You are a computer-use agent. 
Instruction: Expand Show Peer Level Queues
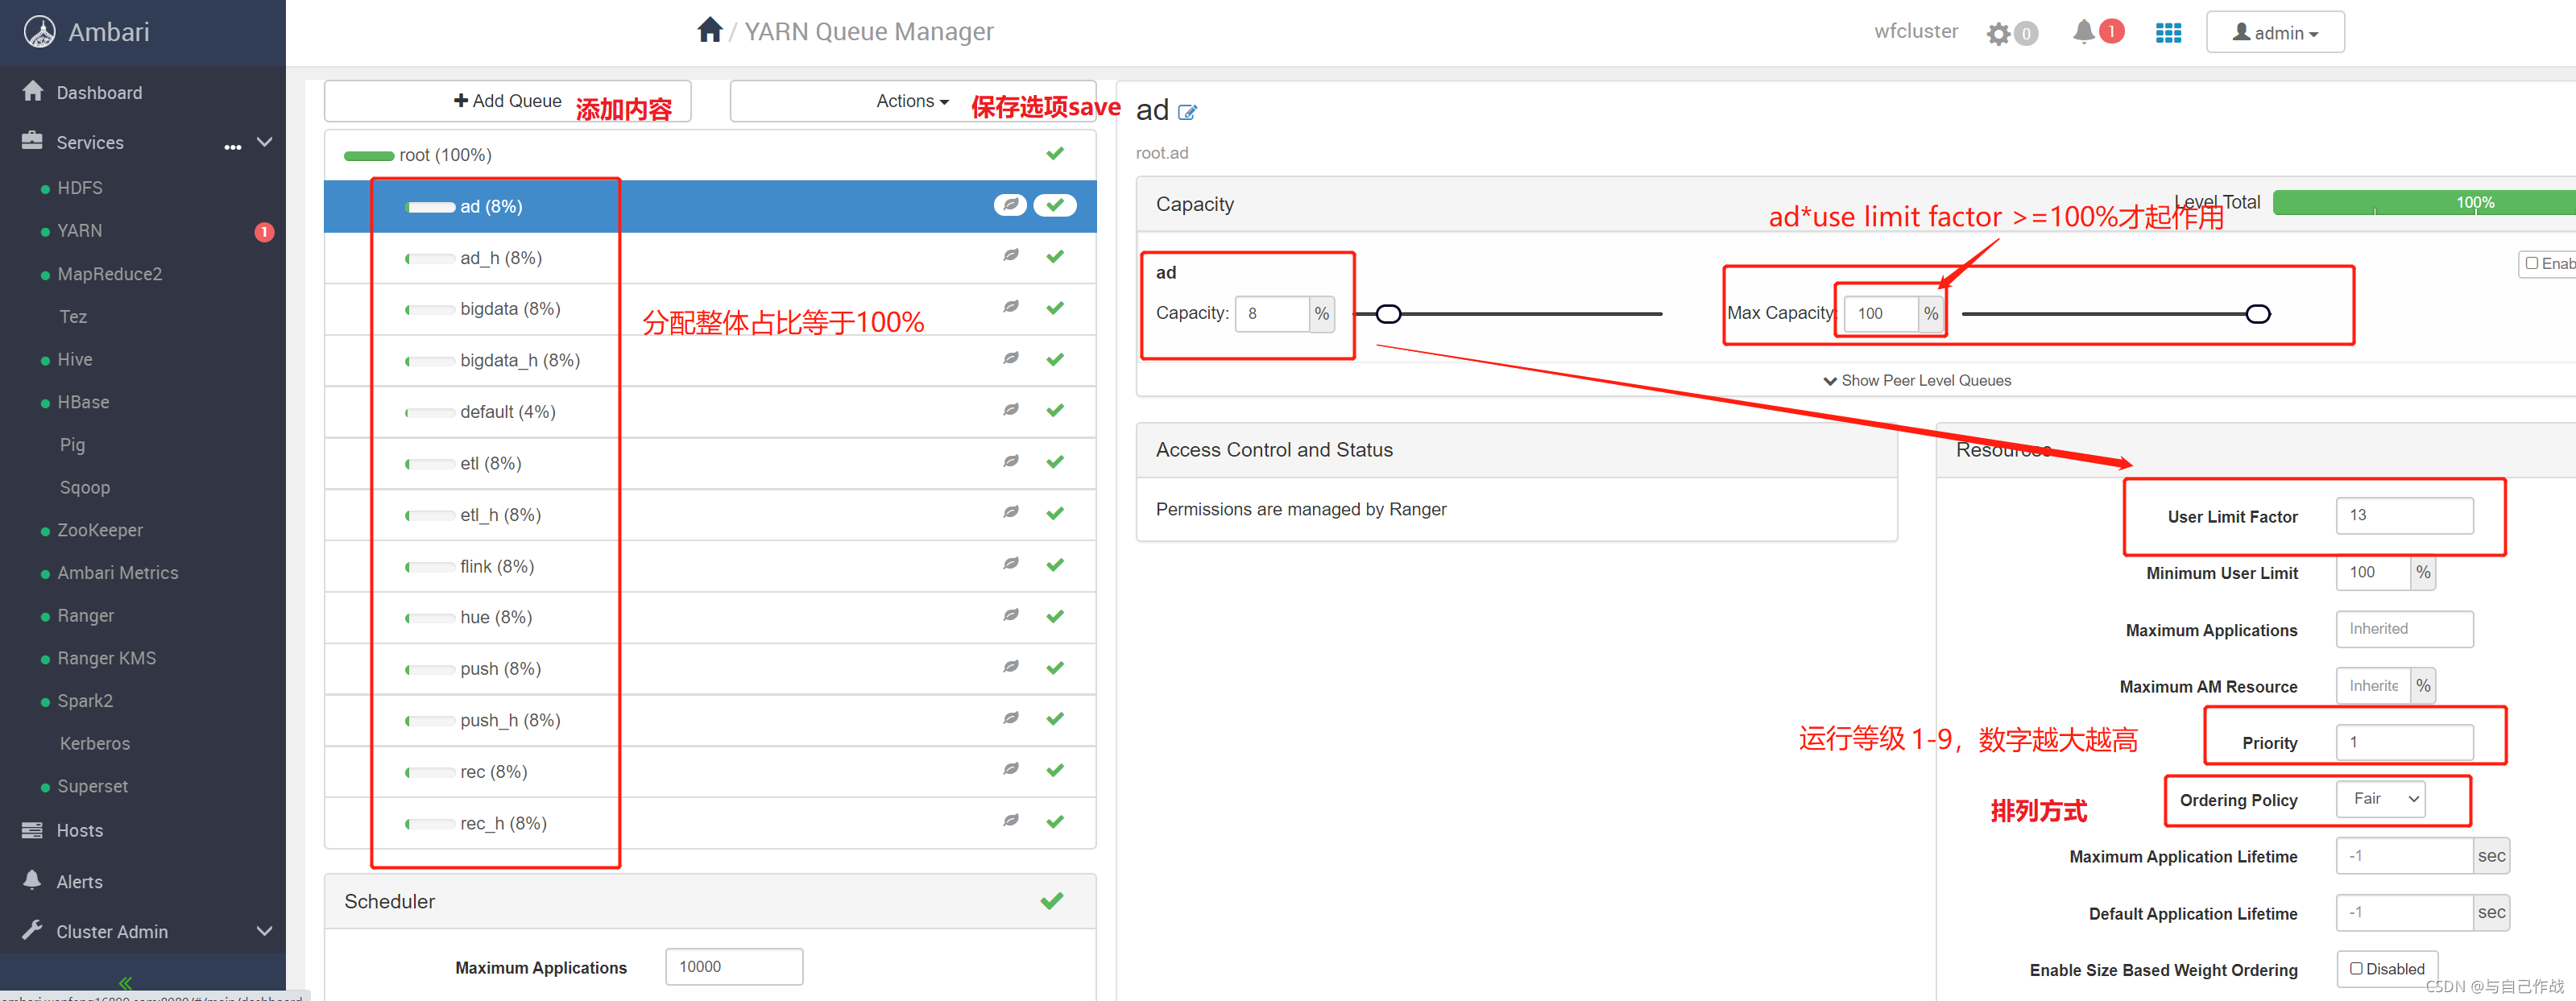(1916, 380)
